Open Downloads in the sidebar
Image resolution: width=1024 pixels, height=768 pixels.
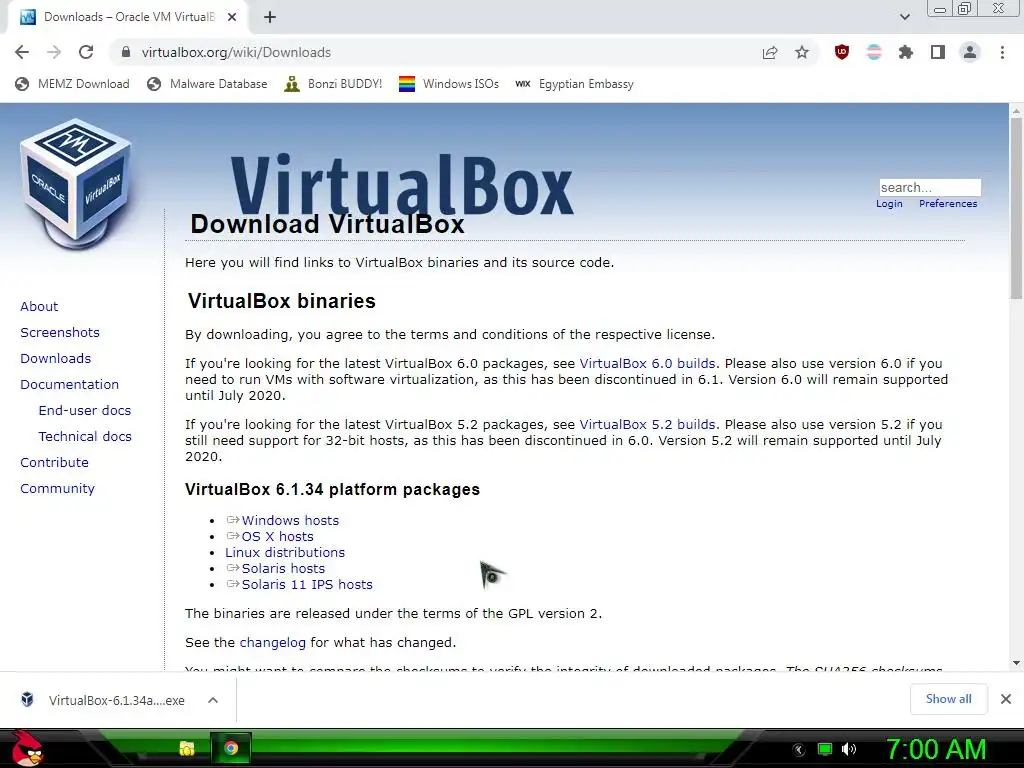(56, 359)
